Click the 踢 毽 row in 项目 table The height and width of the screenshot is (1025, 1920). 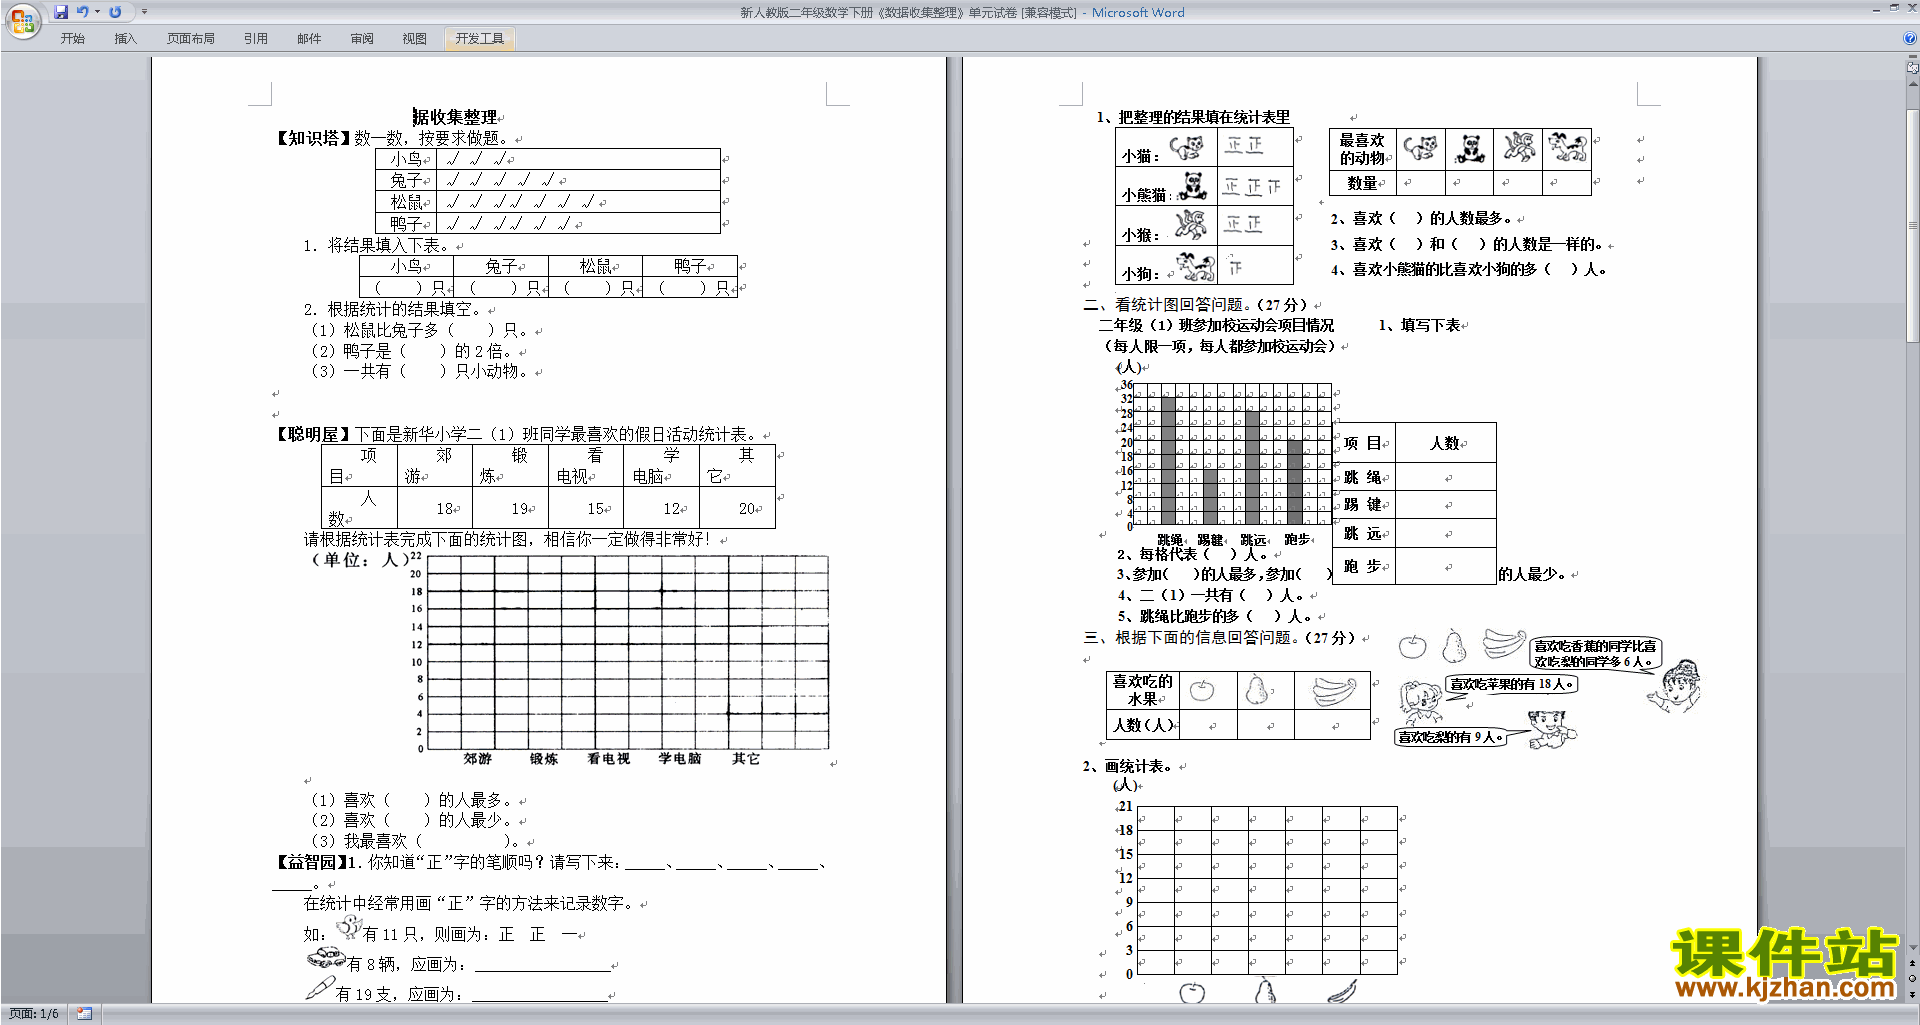(1415, 505)
